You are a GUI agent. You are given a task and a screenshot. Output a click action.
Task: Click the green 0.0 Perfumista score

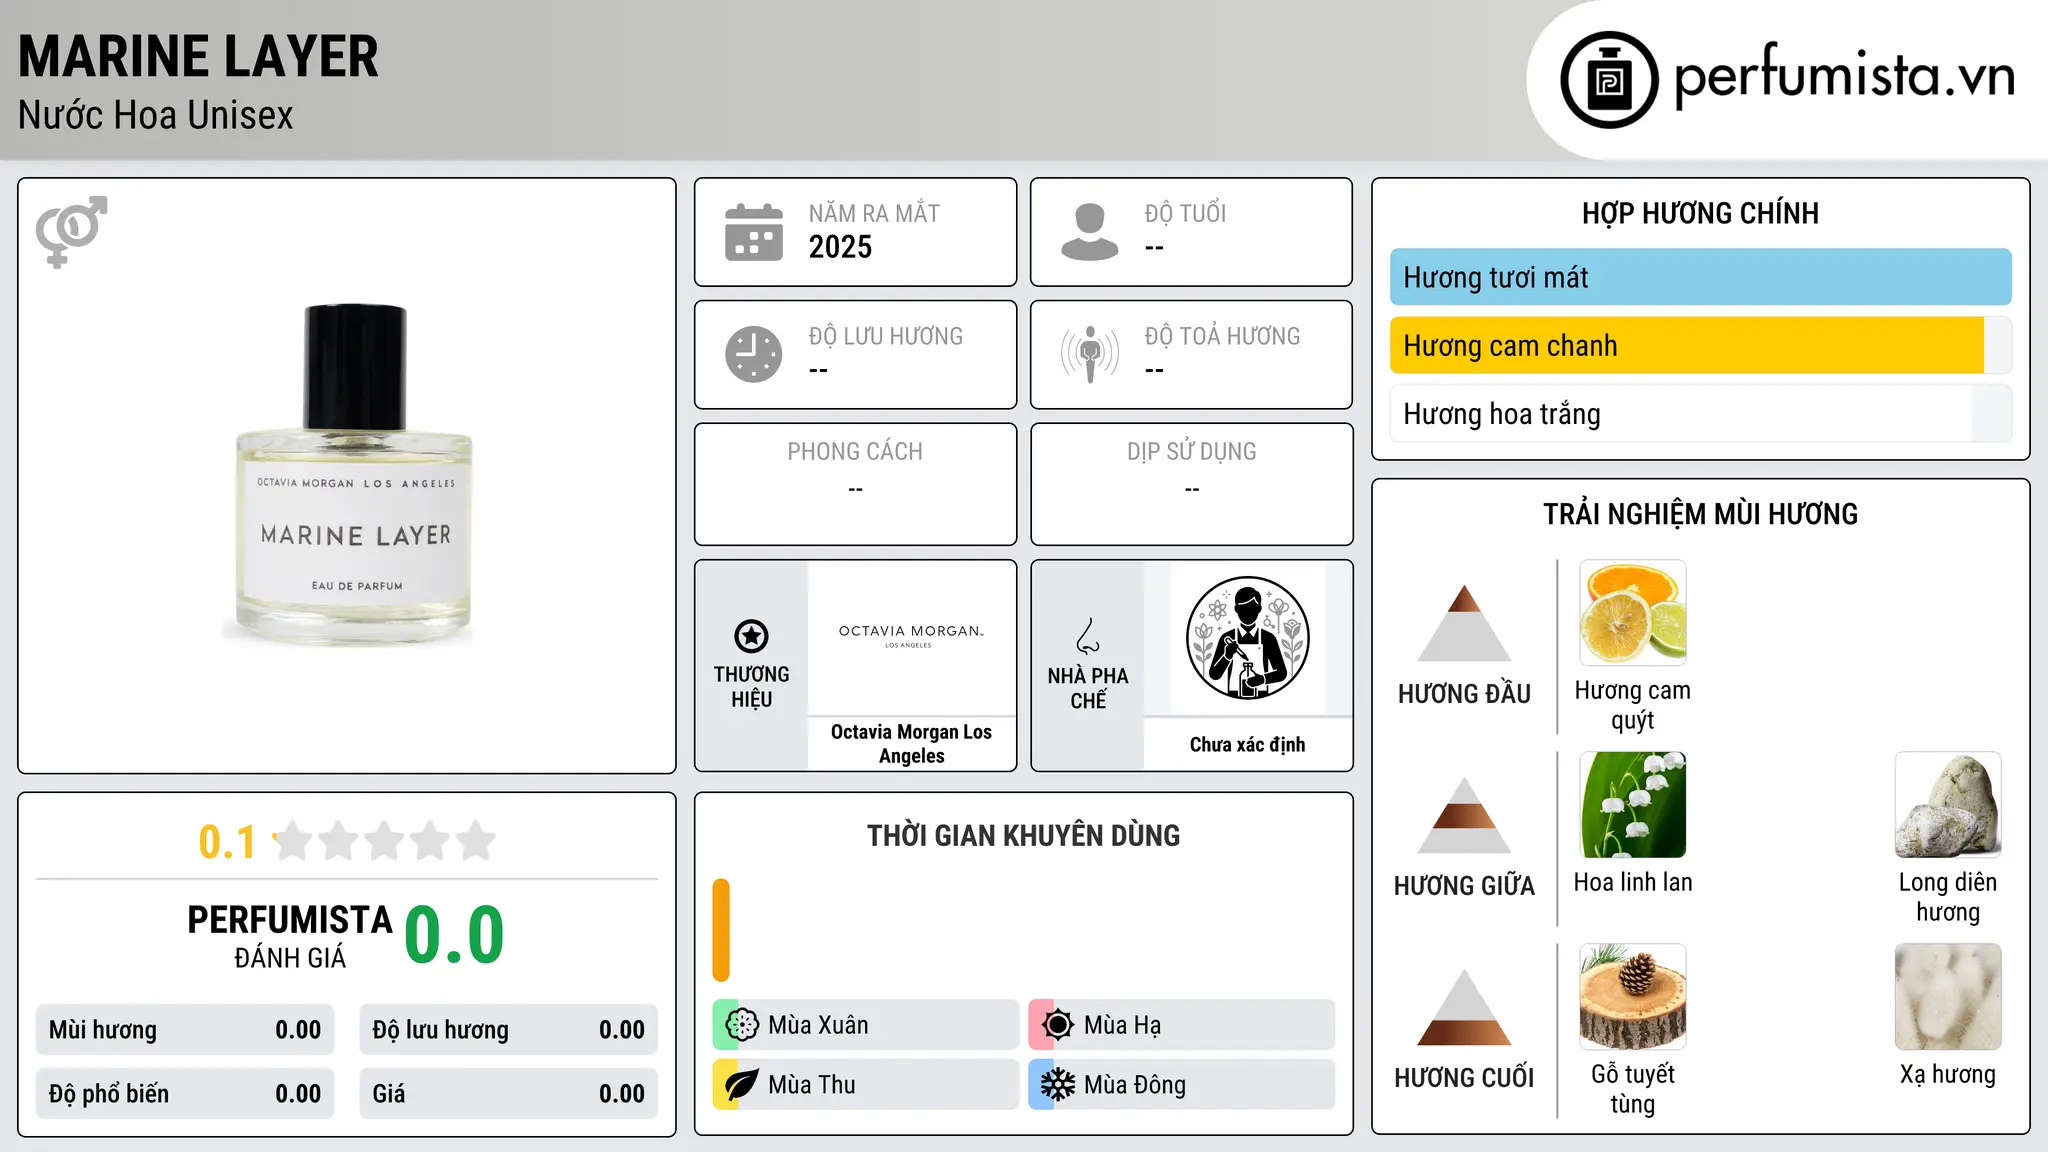[x=454, y=935]
